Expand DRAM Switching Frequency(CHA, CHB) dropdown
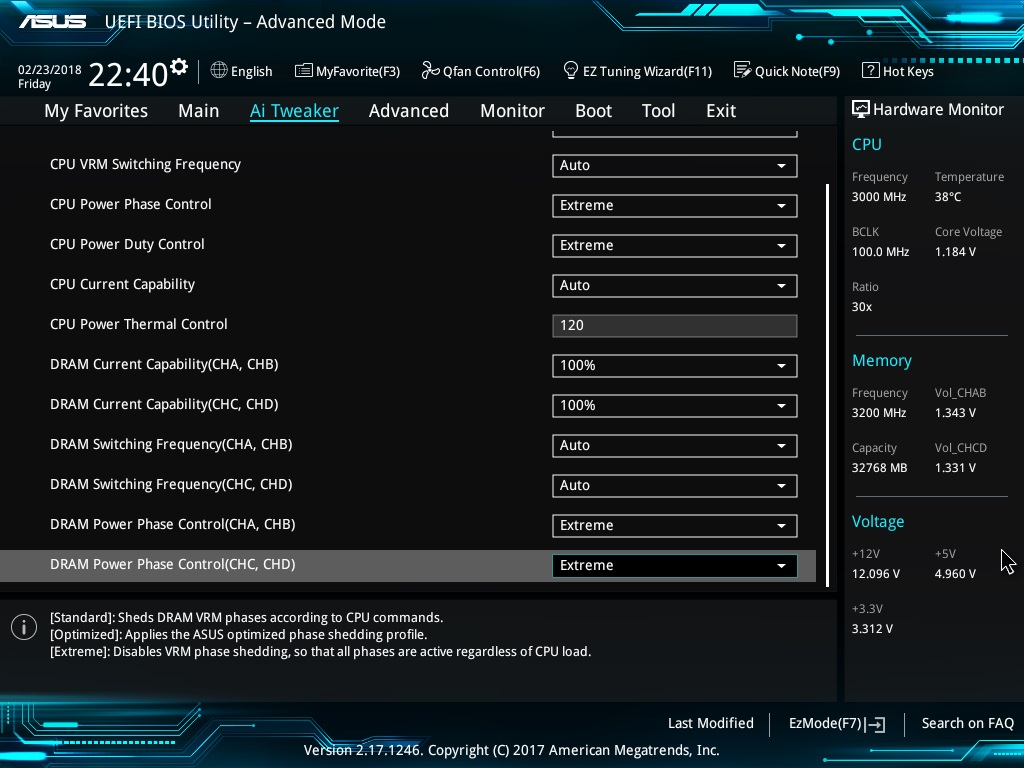The image size is (1024, 768). point(675,445)
